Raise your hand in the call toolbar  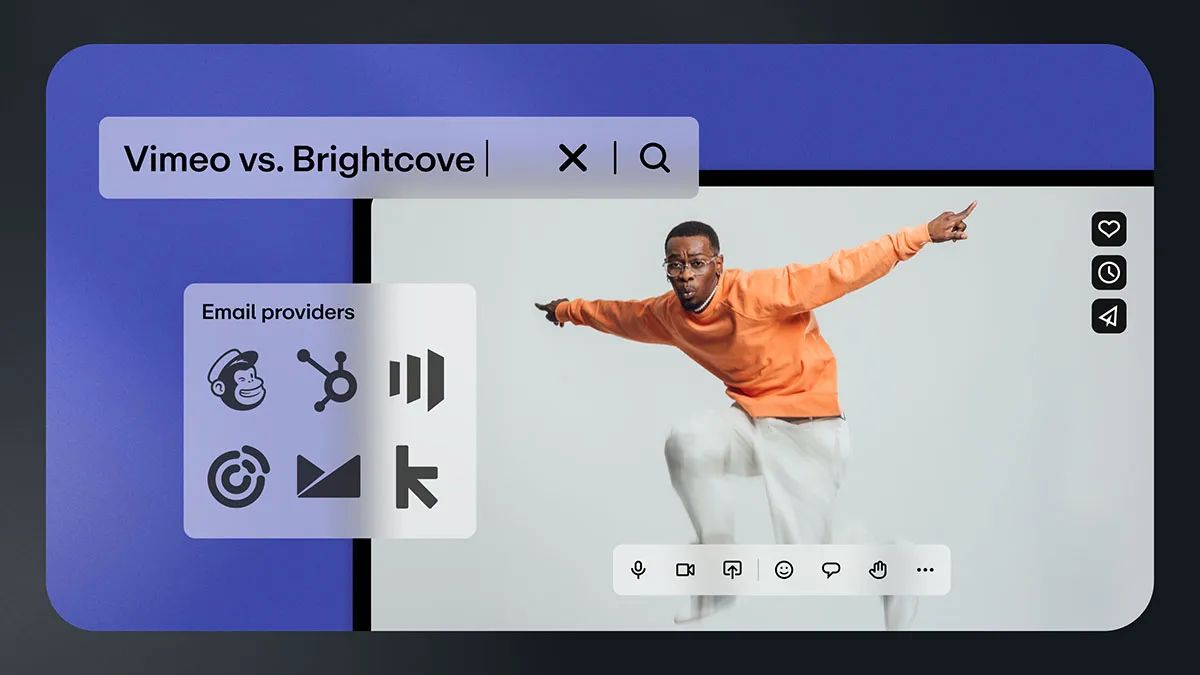pos(878,570)
